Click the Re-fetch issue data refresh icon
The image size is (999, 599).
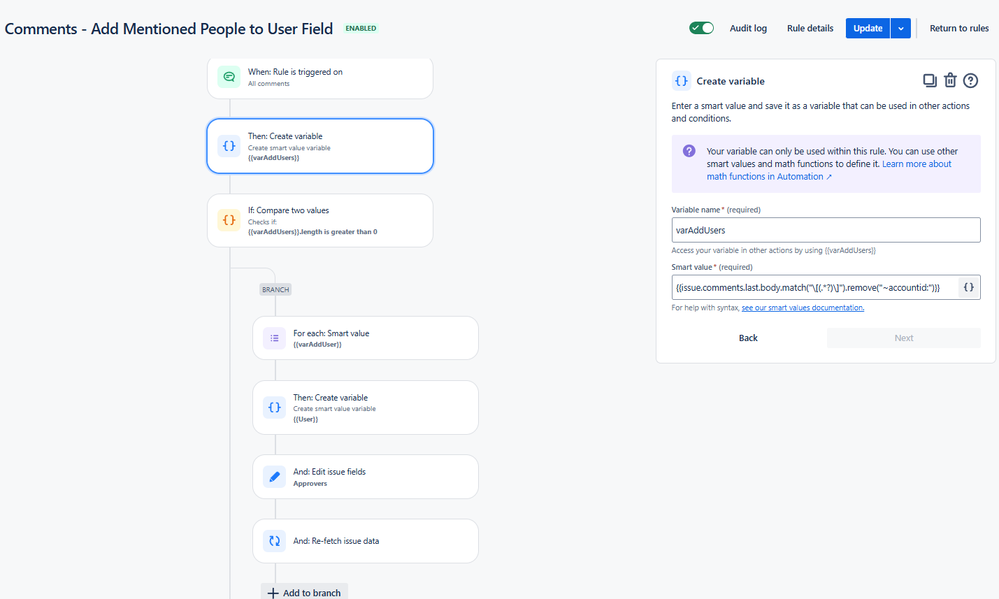pyautogui.click(x=274, y=541)
